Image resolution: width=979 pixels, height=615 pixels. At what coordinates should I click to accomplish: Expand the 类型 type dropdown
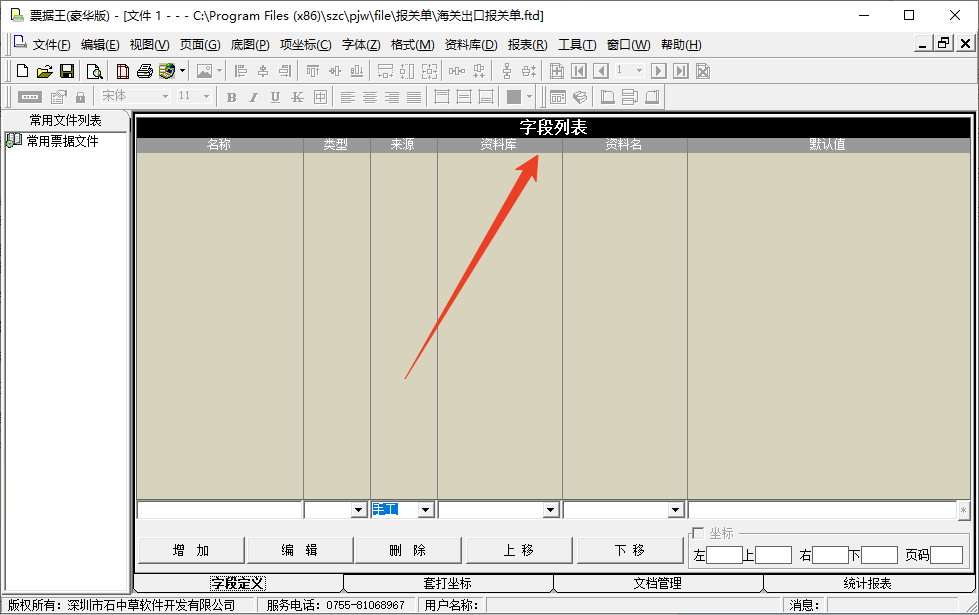pos(358,510)
